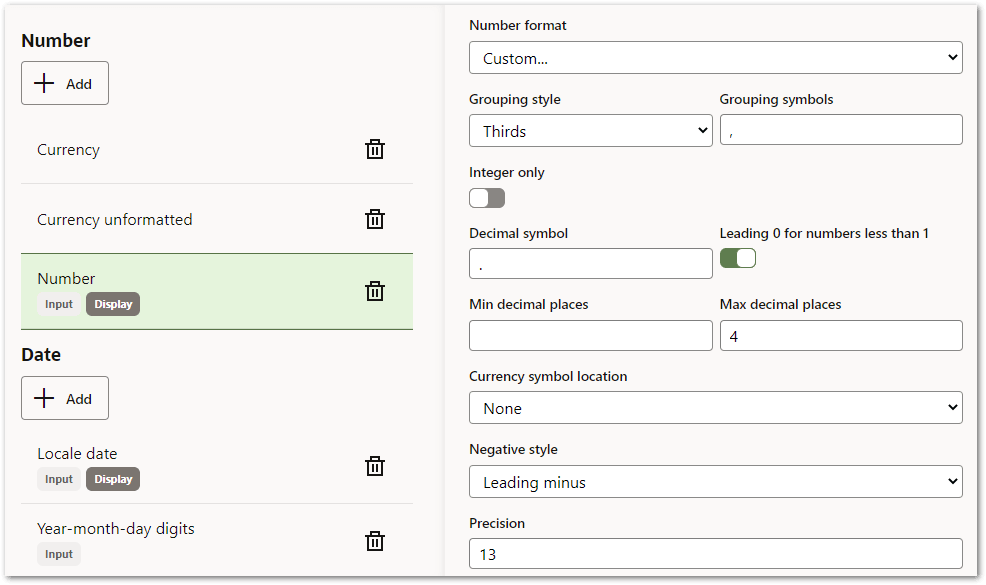Image resolution: width=986 pixels, height=585 pixels.
Task: Open the Number format dropdown
Action: (x=716, y=57)
